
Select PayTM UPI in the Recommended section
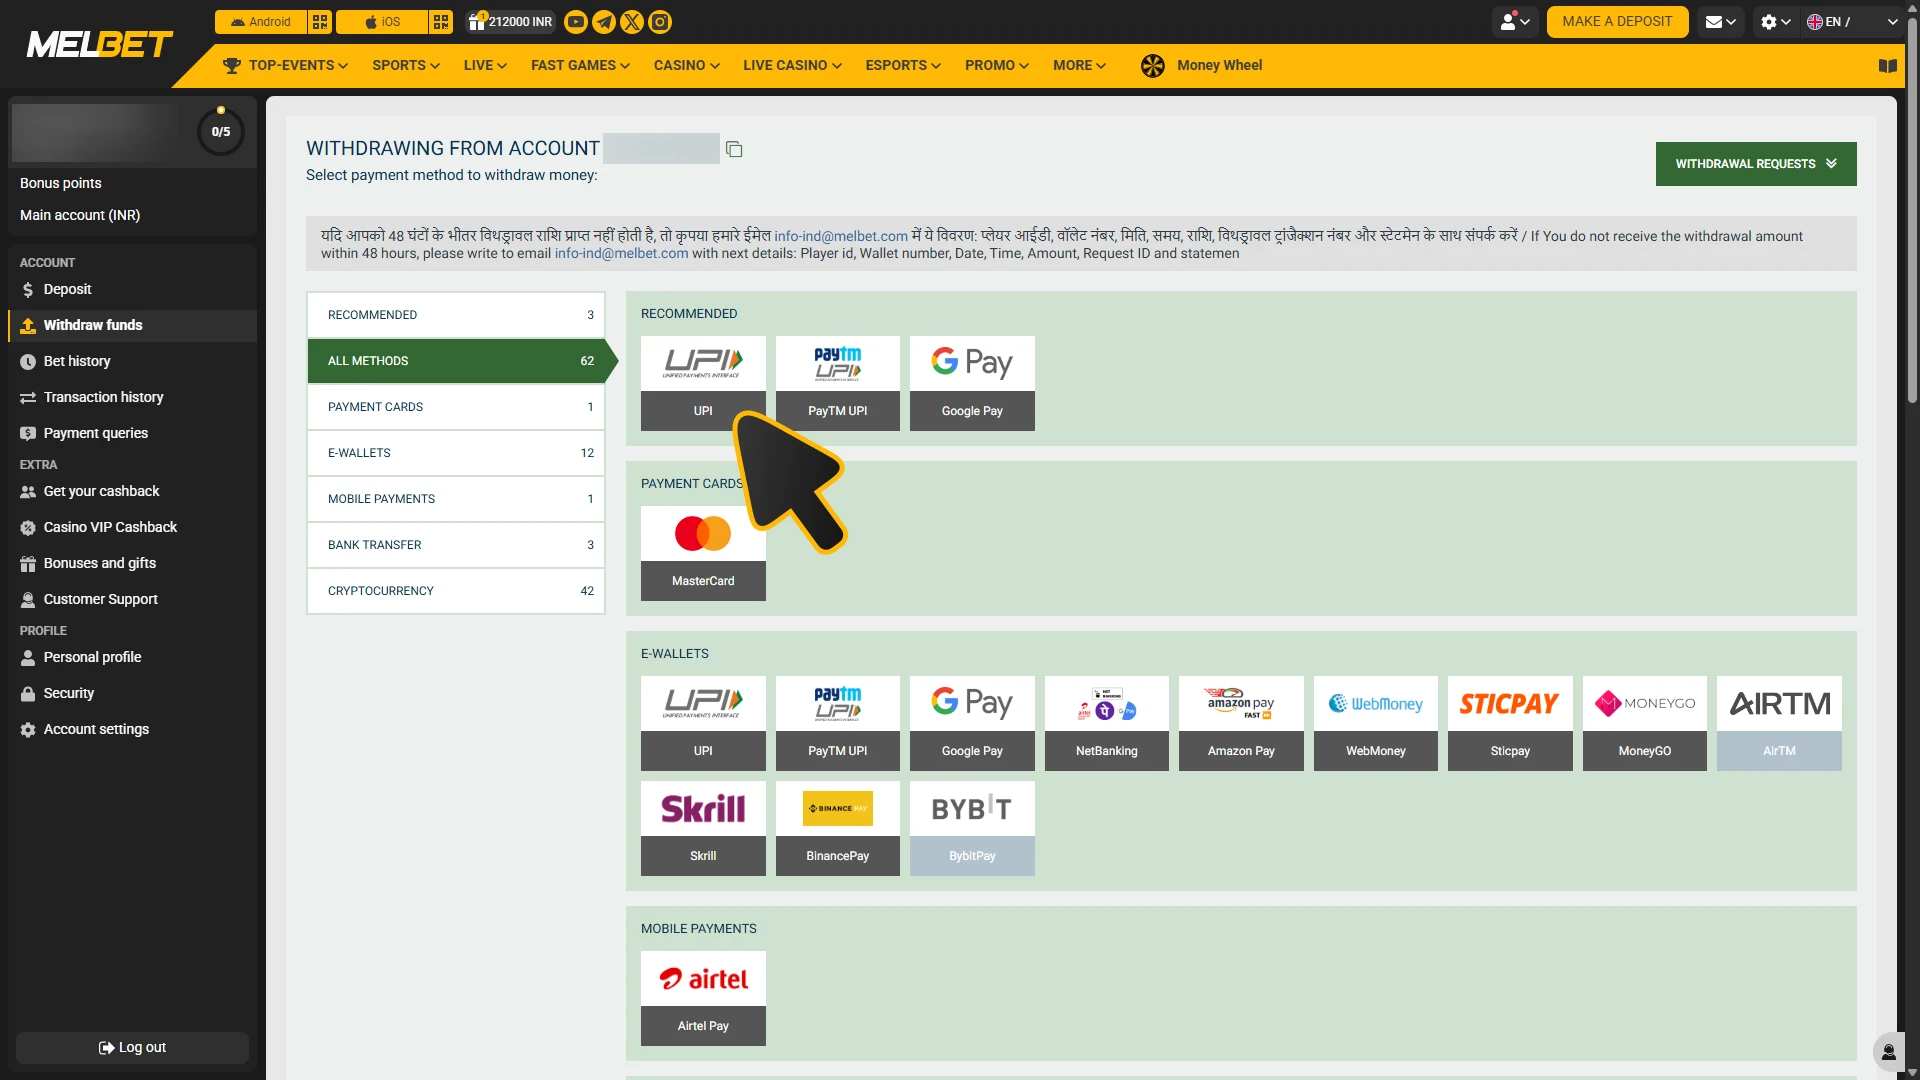click(x=838, y=384)
